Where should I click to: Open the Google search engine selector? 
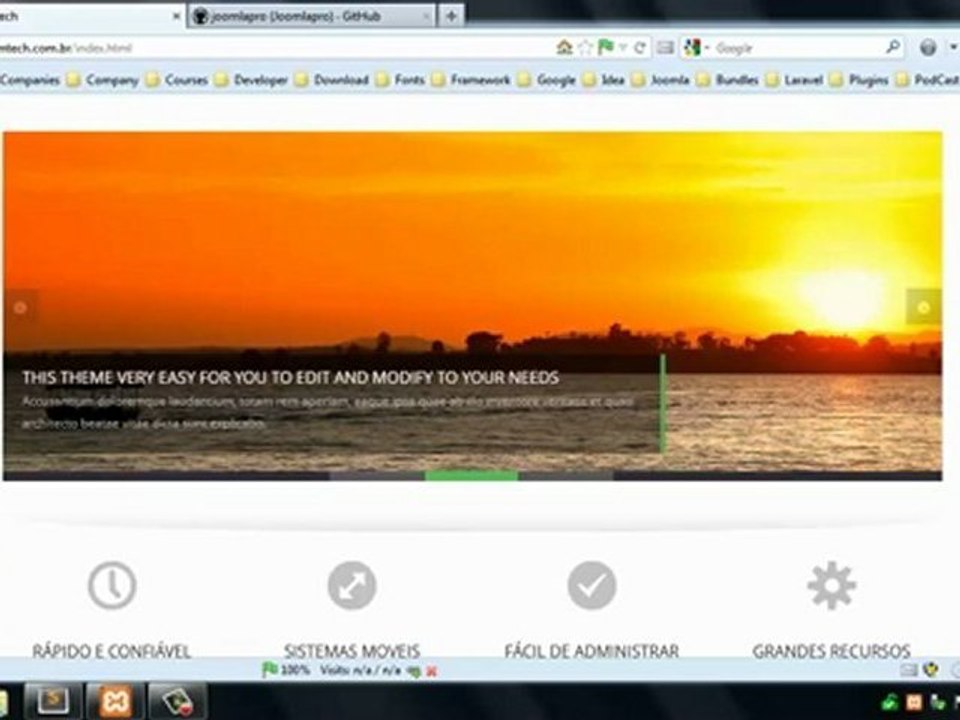click(x=696, y=48)
